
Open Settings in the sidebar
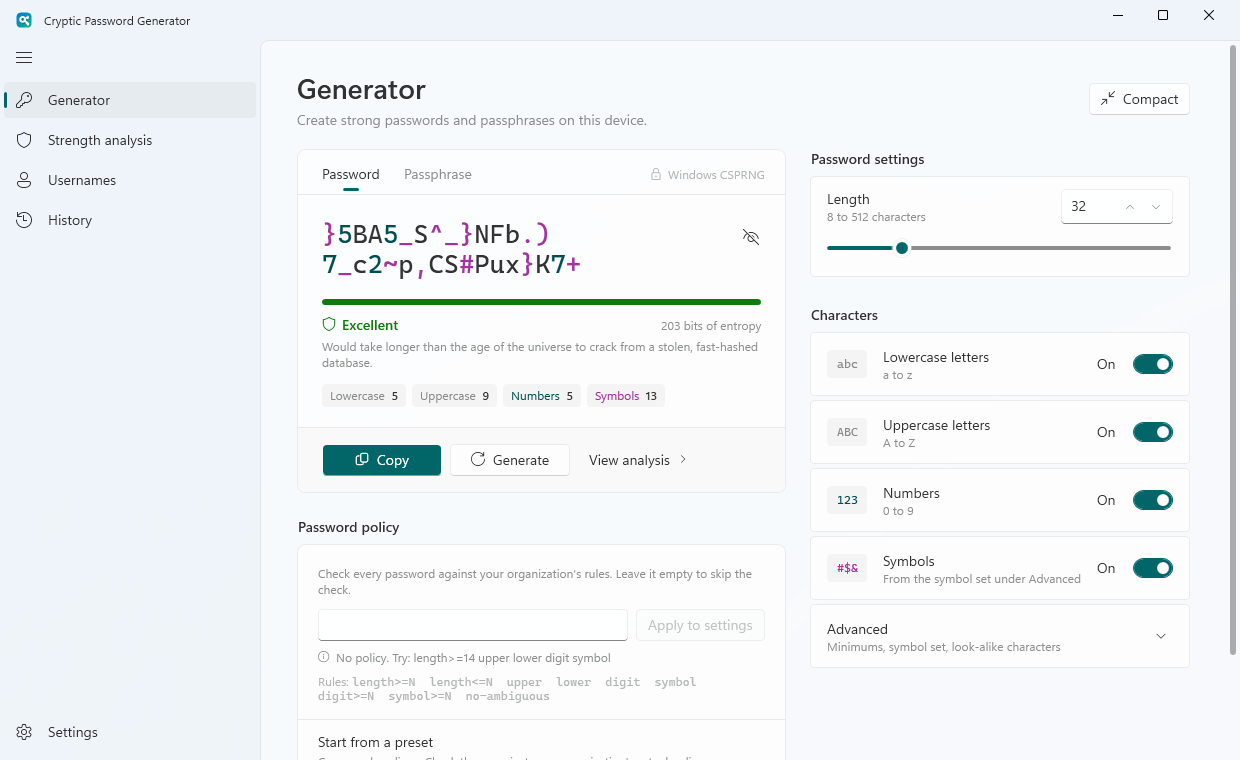(x=130, y=732)
